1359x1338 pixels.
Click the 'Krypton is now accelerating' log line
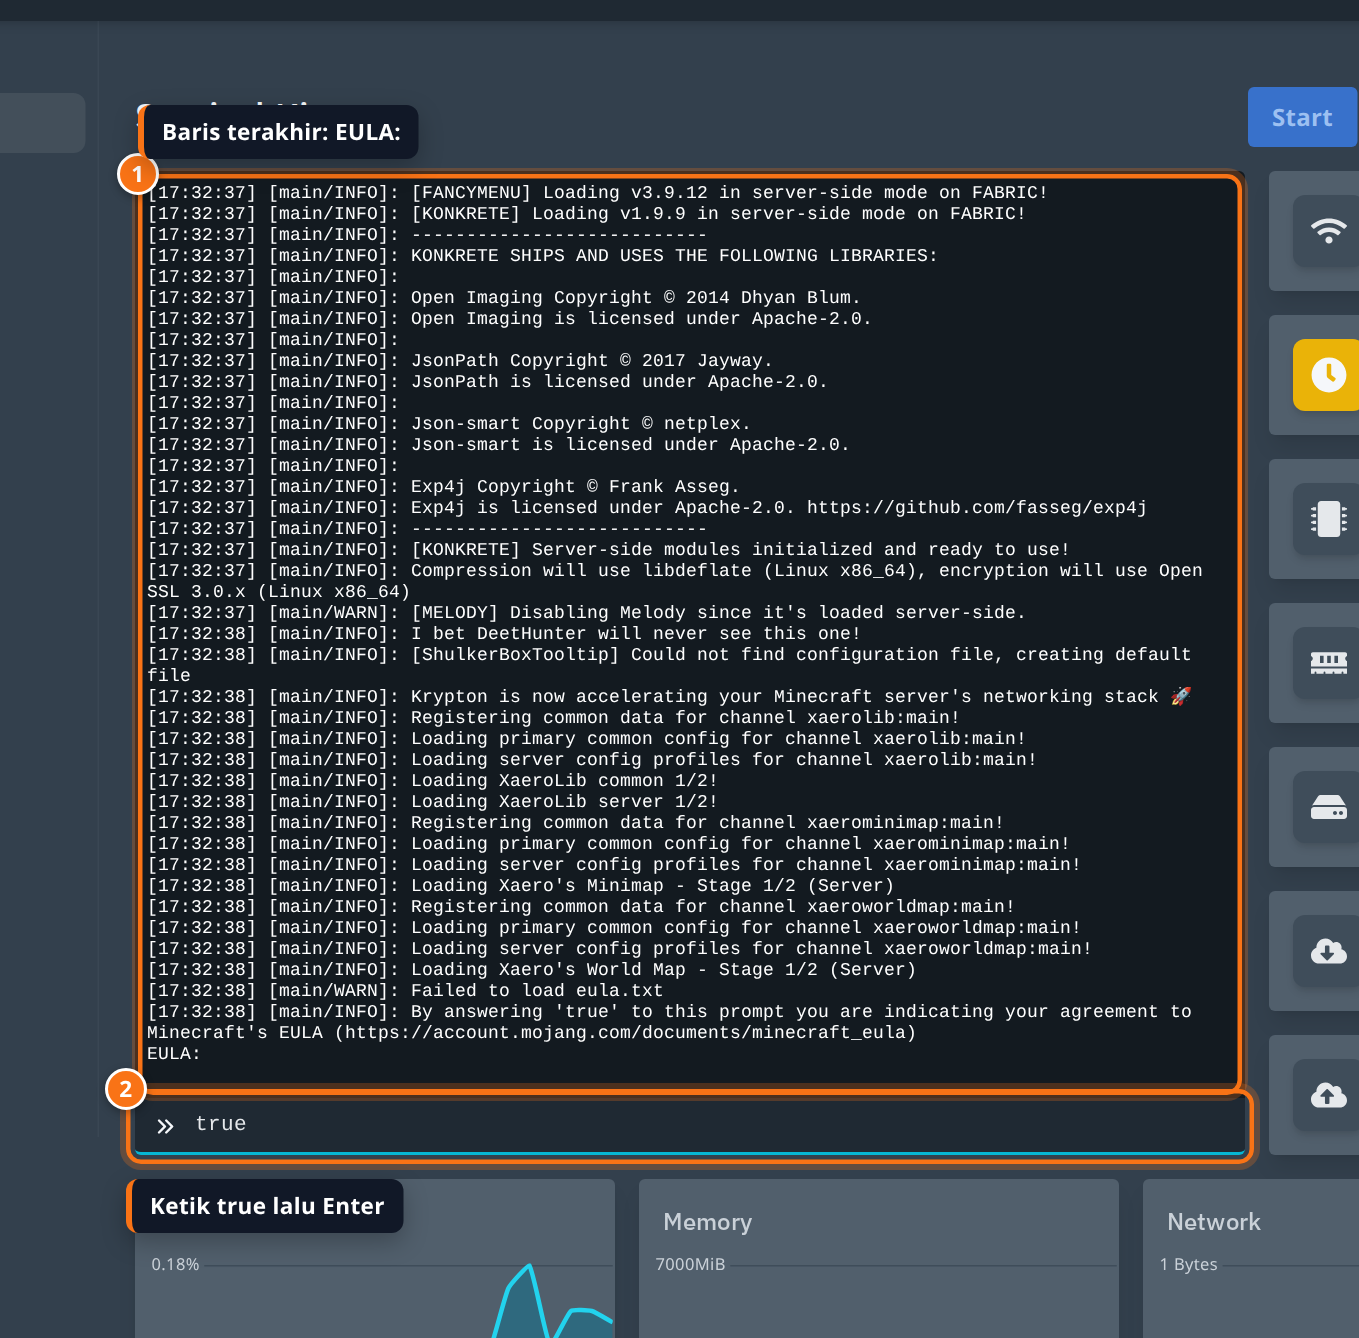pos(670,697)
